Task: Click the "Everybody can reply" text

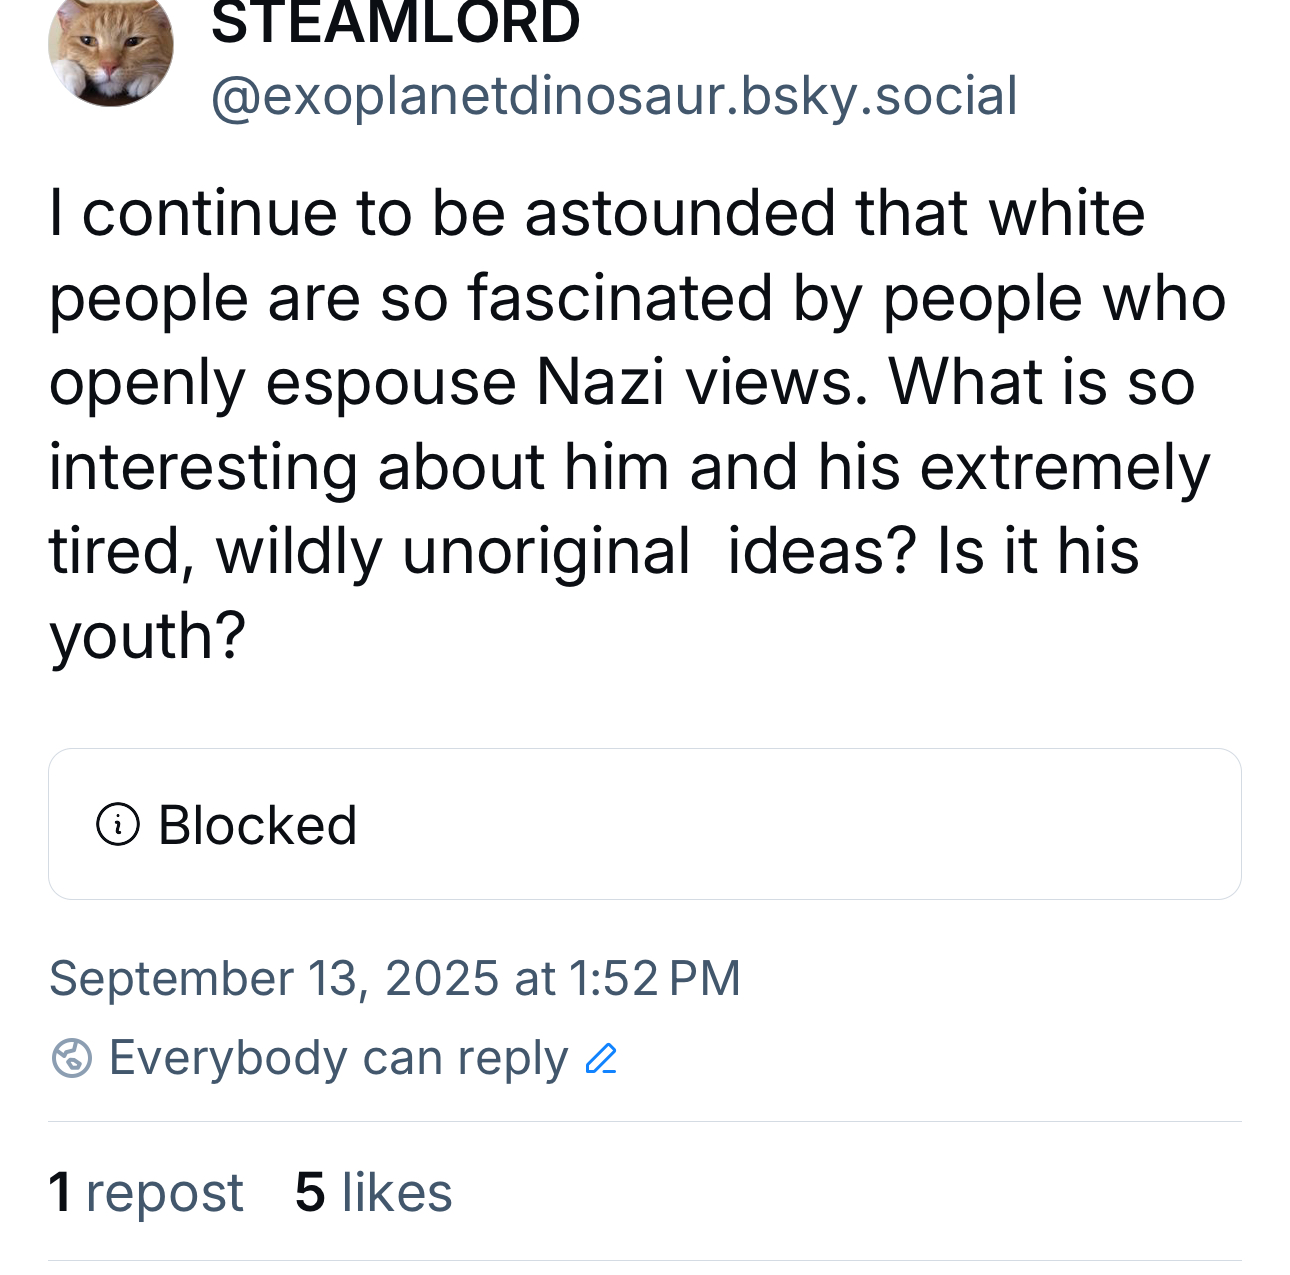Action: [338, 1058]
